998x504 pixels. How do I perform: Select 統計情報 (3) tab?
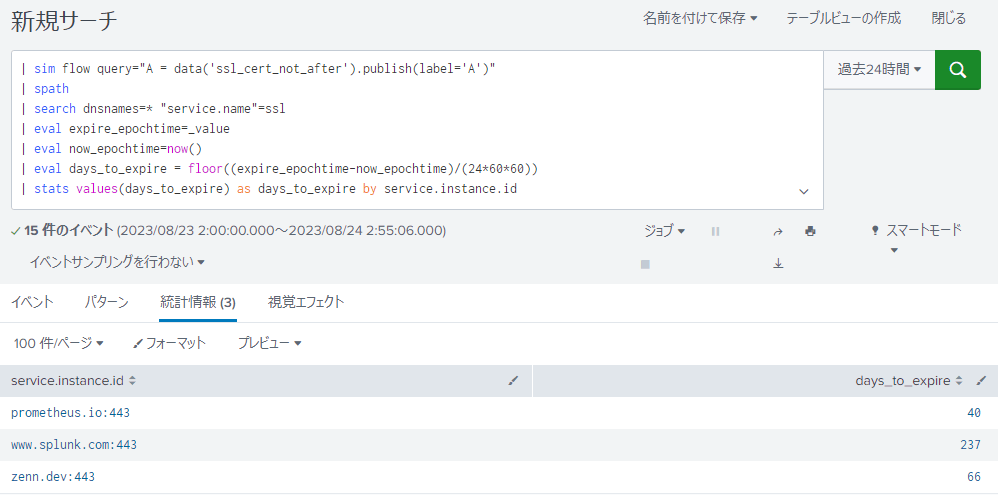pos(198,302)
